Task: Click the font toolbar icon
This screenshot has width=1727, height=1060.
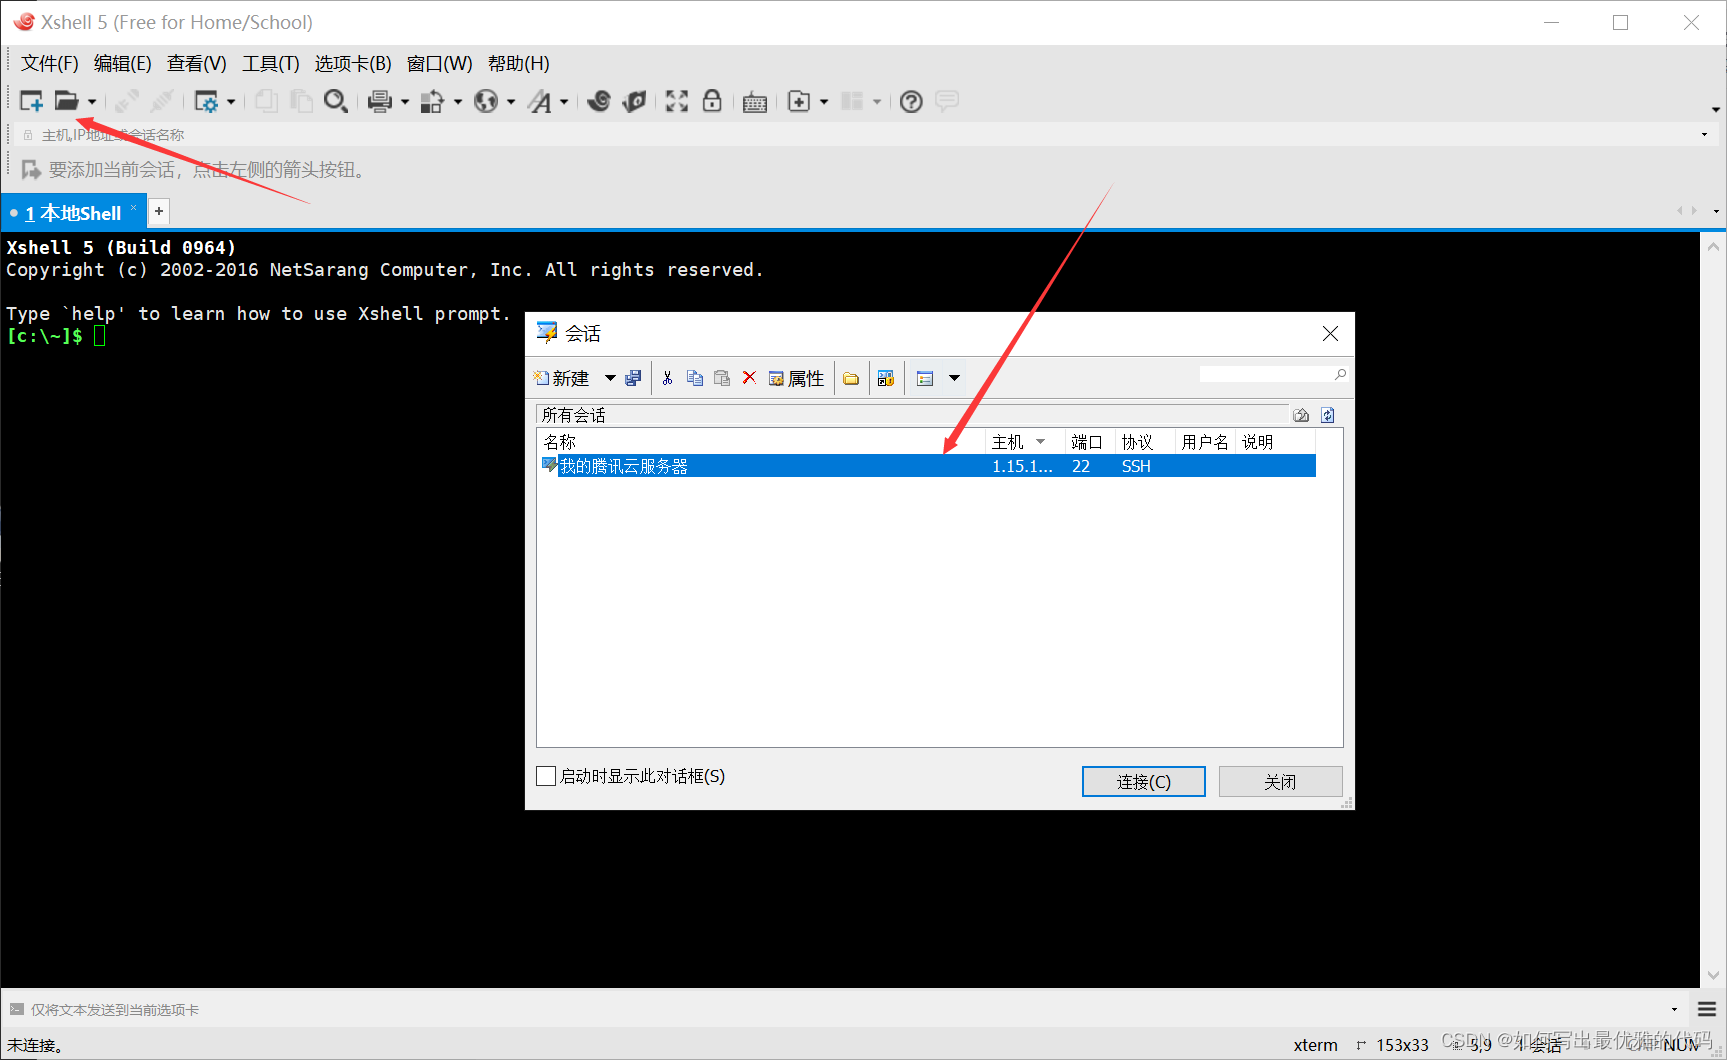Action: pos(540,101)
